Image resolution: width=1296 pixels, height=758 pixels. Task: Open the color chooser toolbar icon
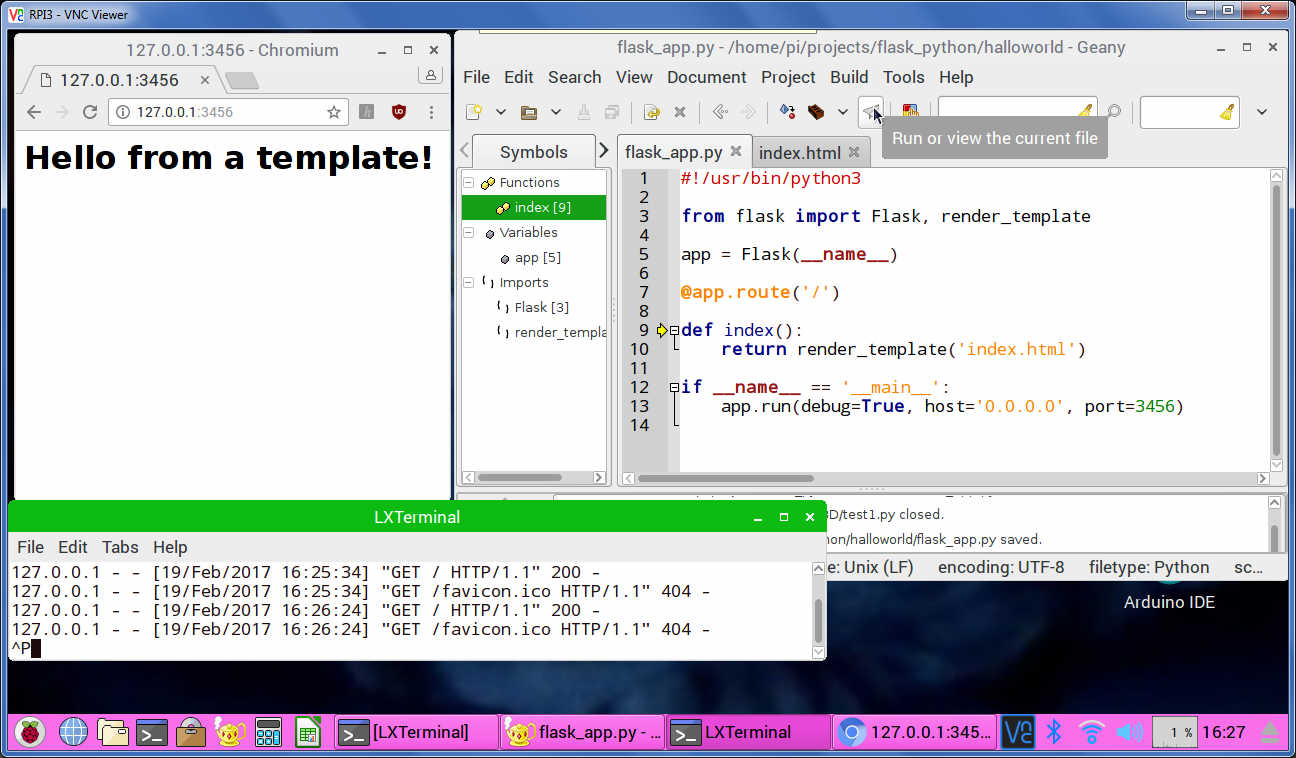tap(910, 112)
